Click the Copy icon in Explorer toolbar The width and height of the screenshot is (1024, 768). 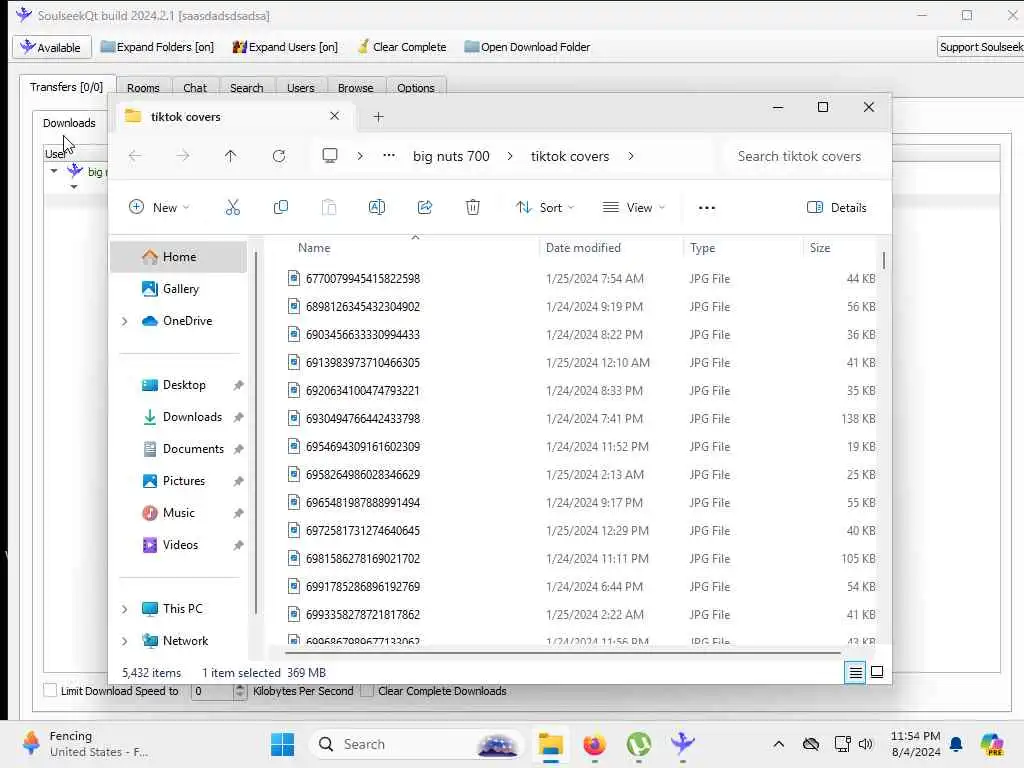tap(281, 208)
